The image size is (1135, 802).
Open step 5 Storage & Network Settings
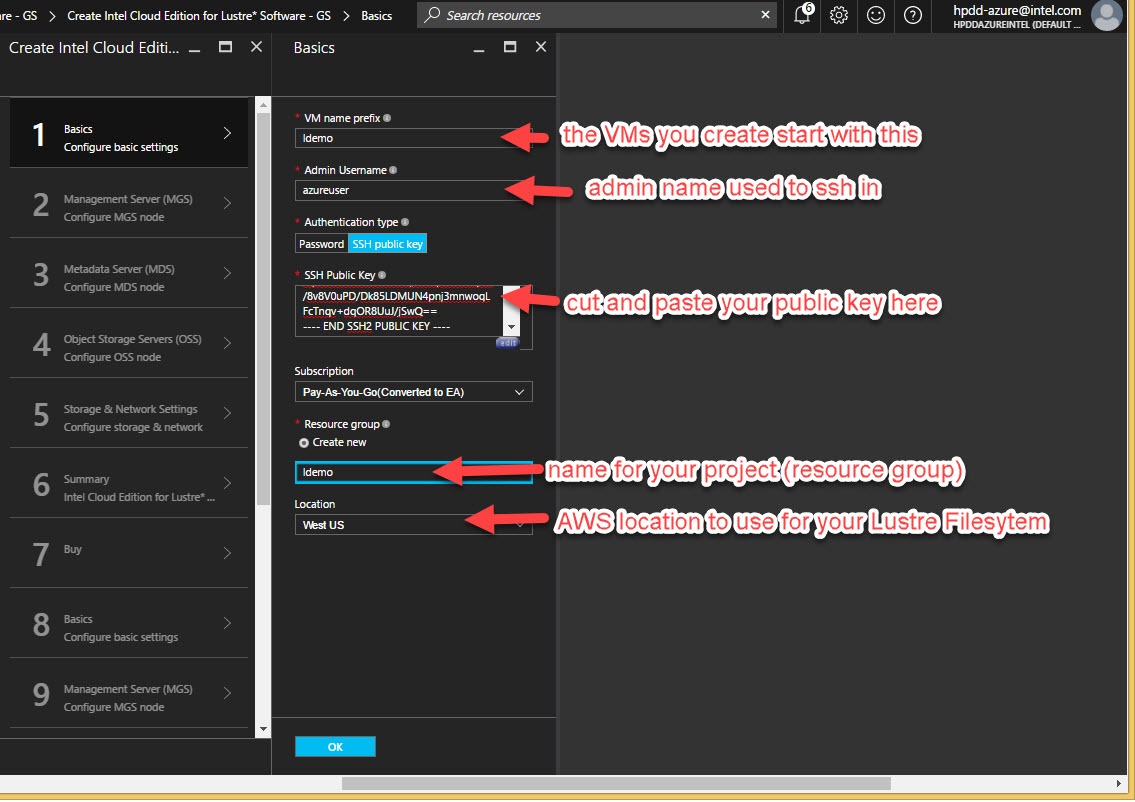tap(129, 415)
